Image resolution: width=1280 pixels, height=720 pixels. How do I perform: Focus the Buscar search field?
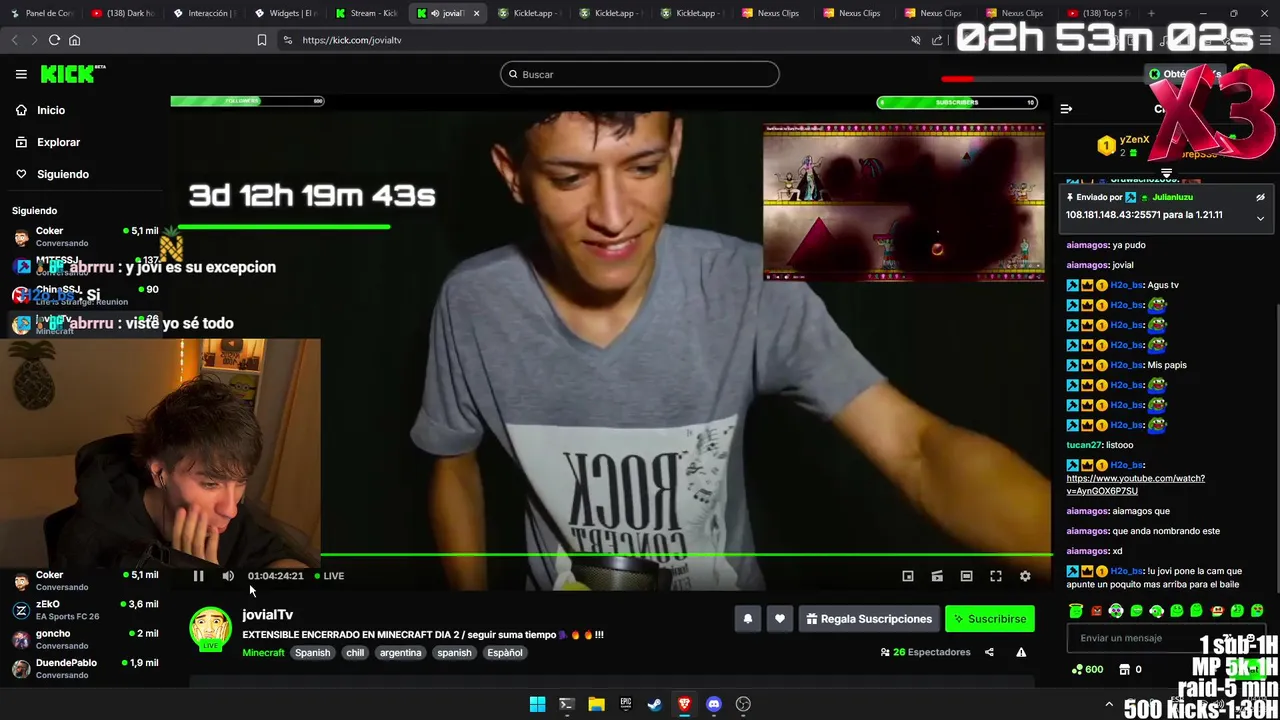(640, 74)
